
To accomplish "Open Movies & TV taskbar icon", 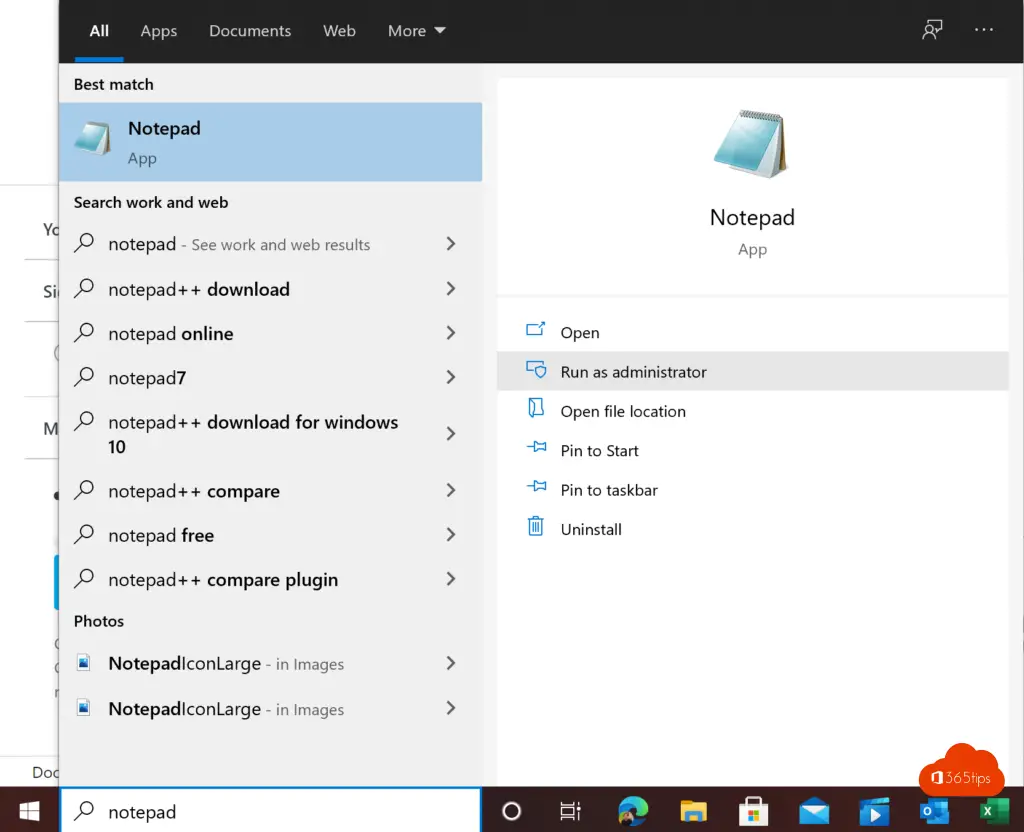I will pos(874,812).
